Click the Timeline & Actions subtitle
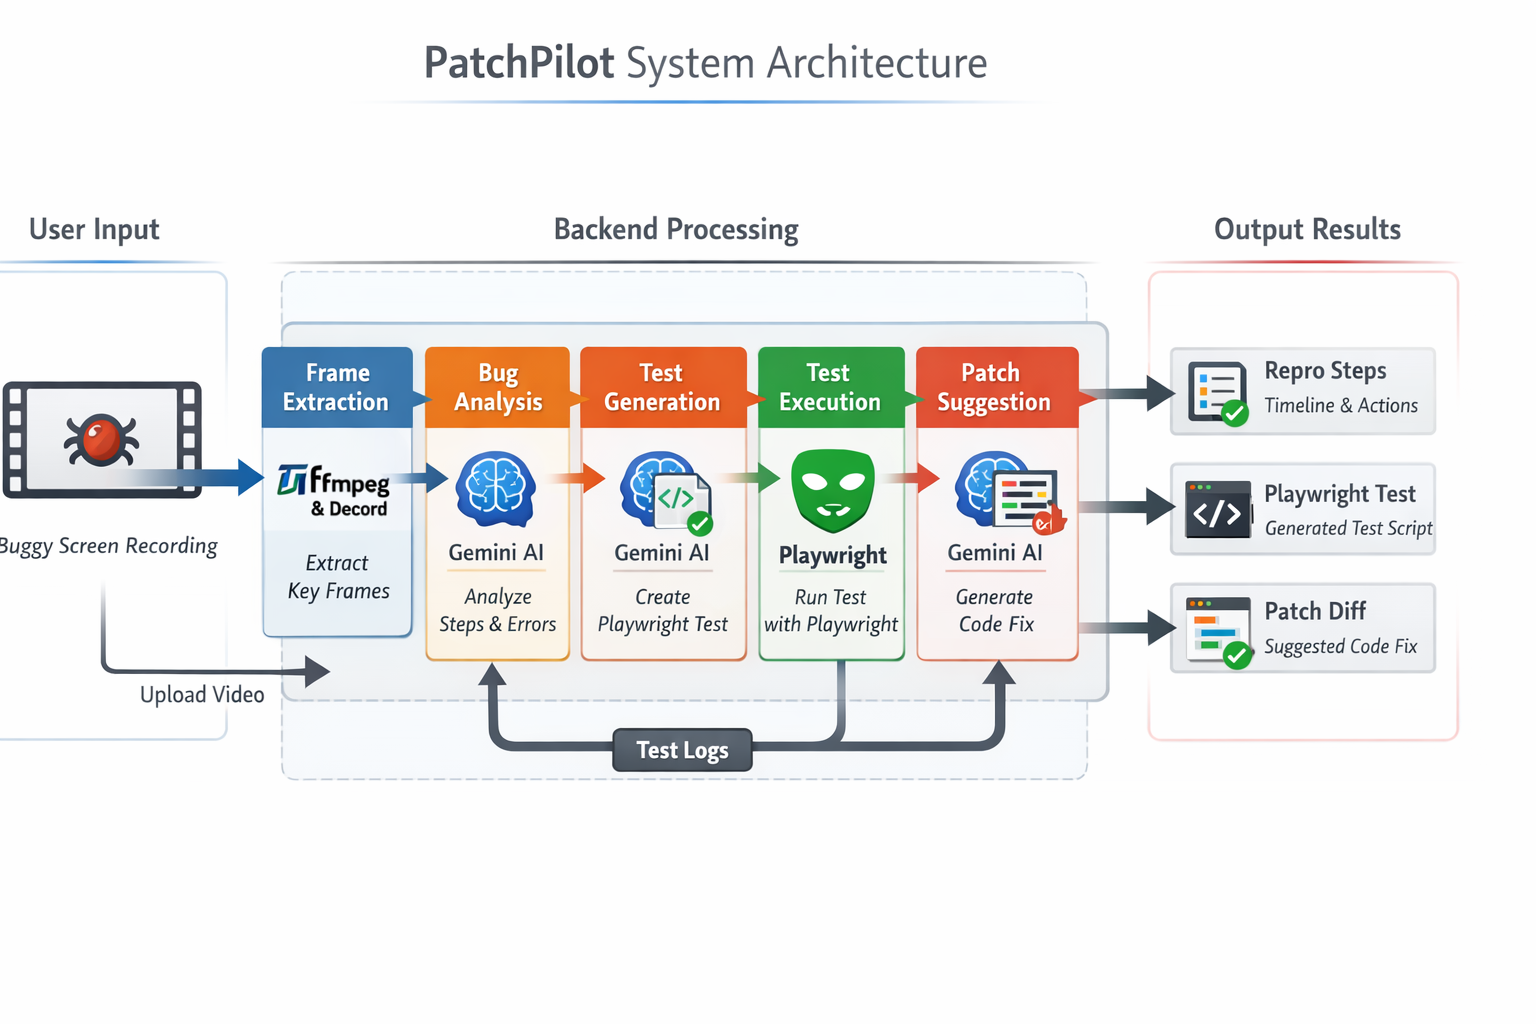The width and height of the screenshot is (1536, 1024). click(x=1341, y=406)
